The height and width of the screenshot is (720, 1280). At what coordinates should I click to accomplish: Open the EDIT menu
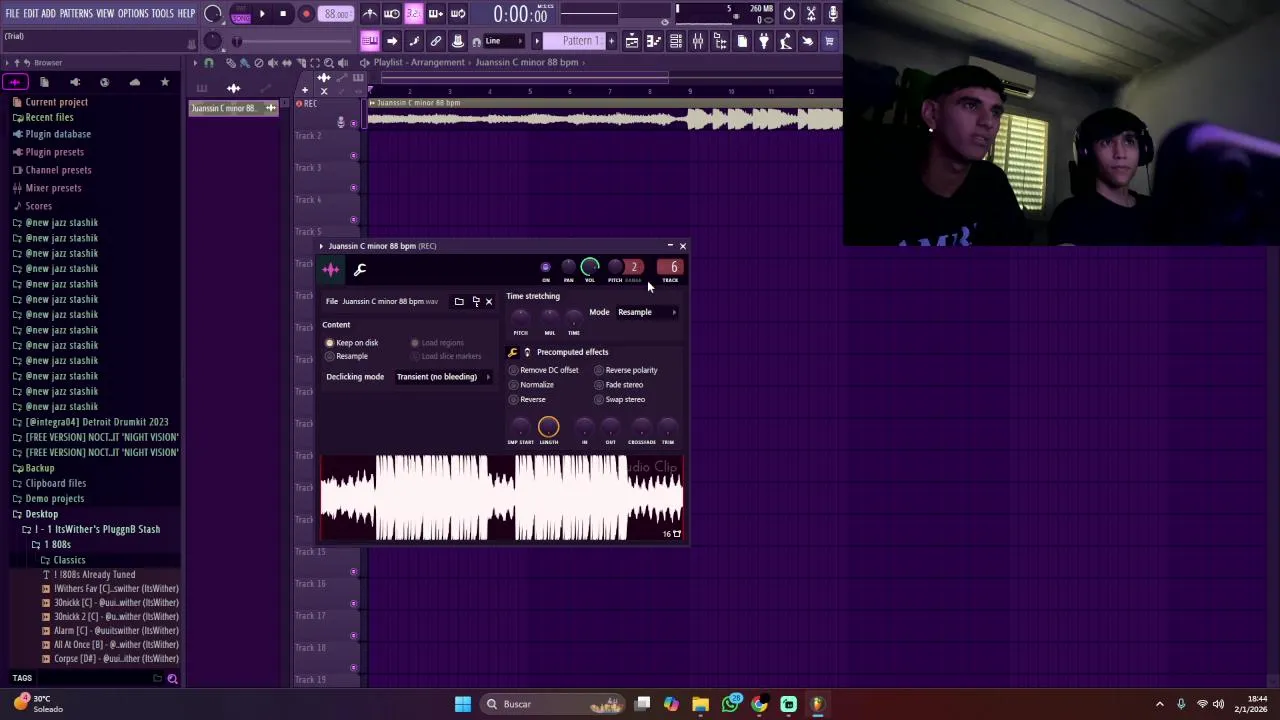coord(31,13)
